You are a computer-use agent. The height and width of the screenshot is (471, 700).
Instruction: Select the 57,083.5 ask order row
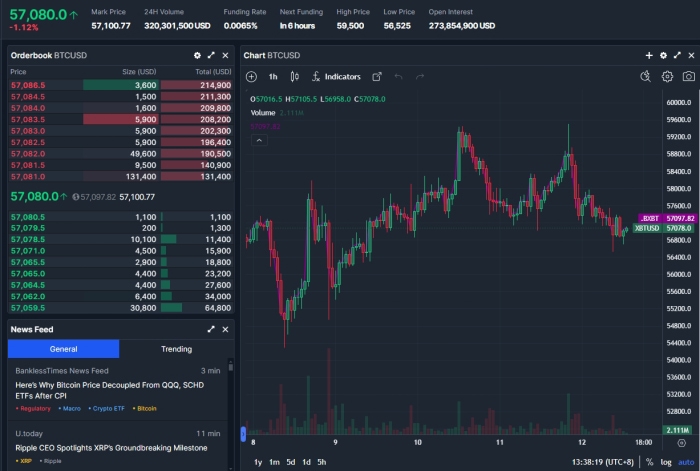(120, 119)
